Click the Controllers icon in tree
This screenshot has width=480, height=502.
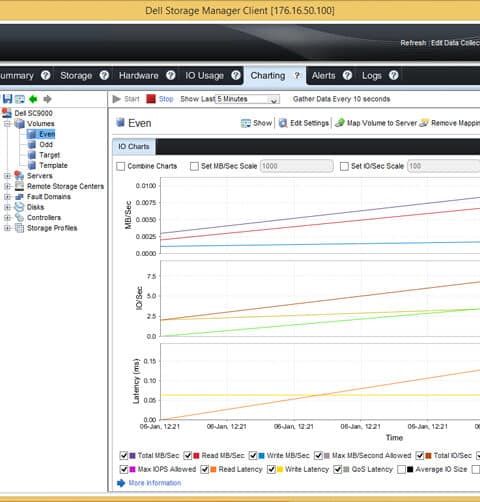(x=19, y=217)
